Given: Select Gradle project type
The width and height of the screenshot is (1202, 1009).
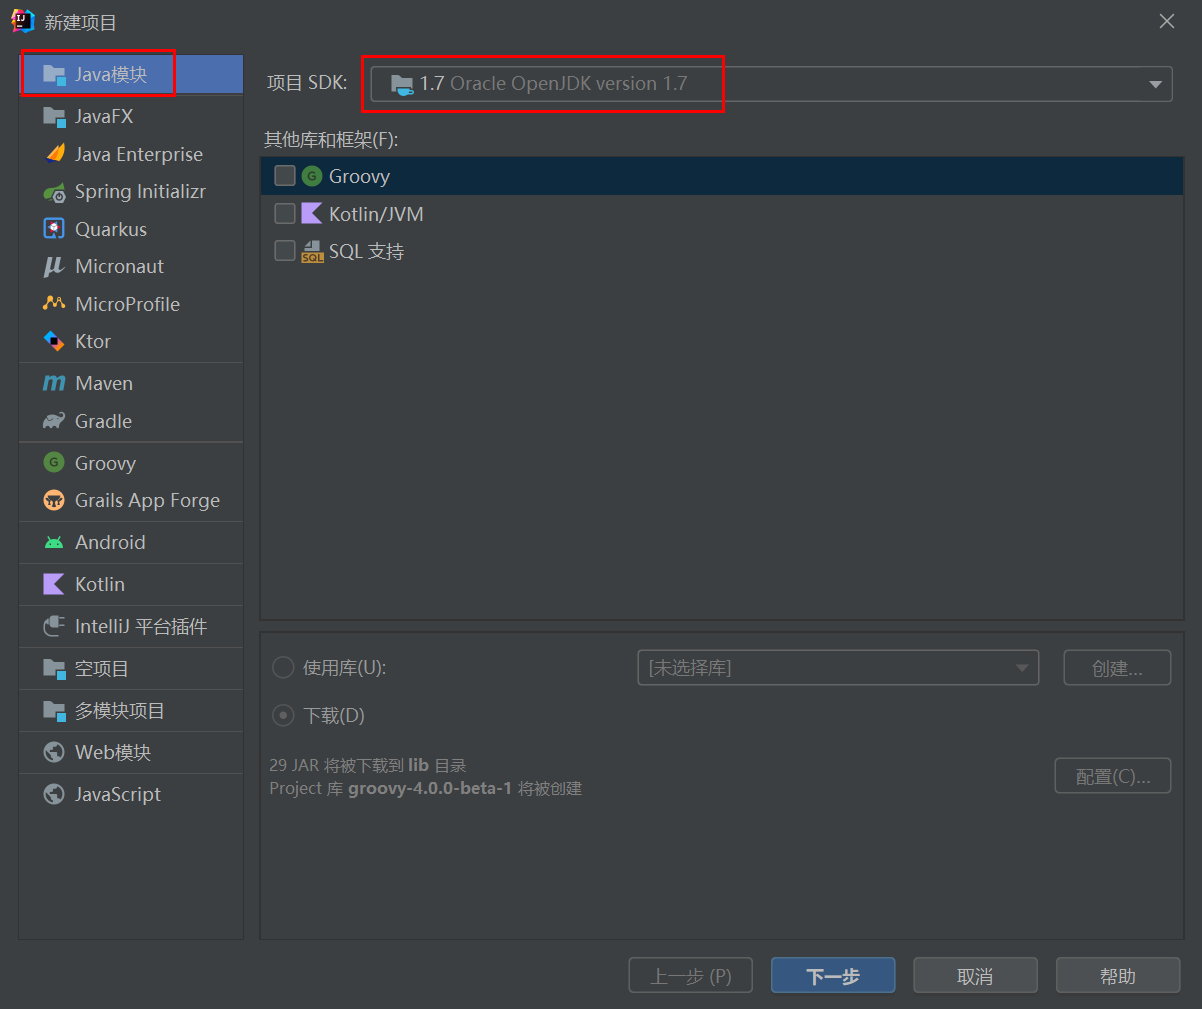Looking at the screenshot, I should (x=131, y=421).
